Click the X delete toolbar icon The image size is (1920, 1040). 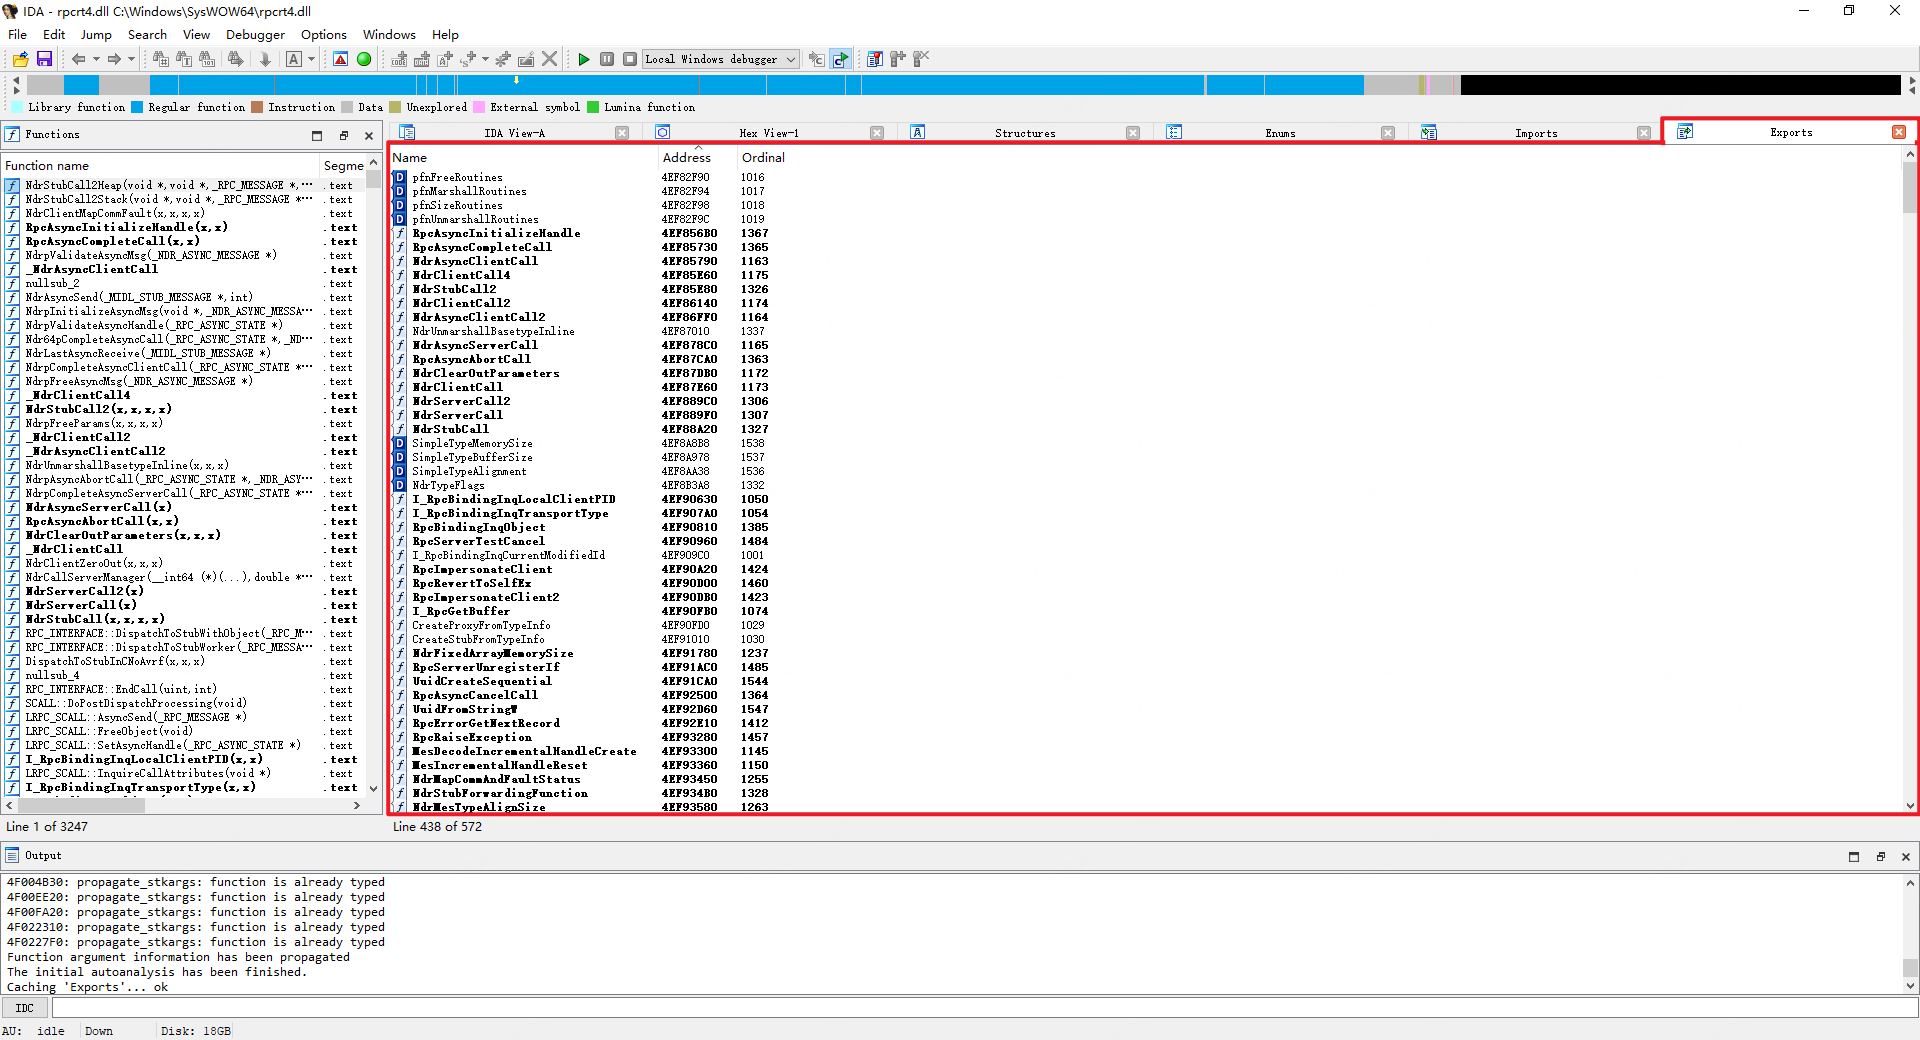pyautogui.click(x=549, y=60)
